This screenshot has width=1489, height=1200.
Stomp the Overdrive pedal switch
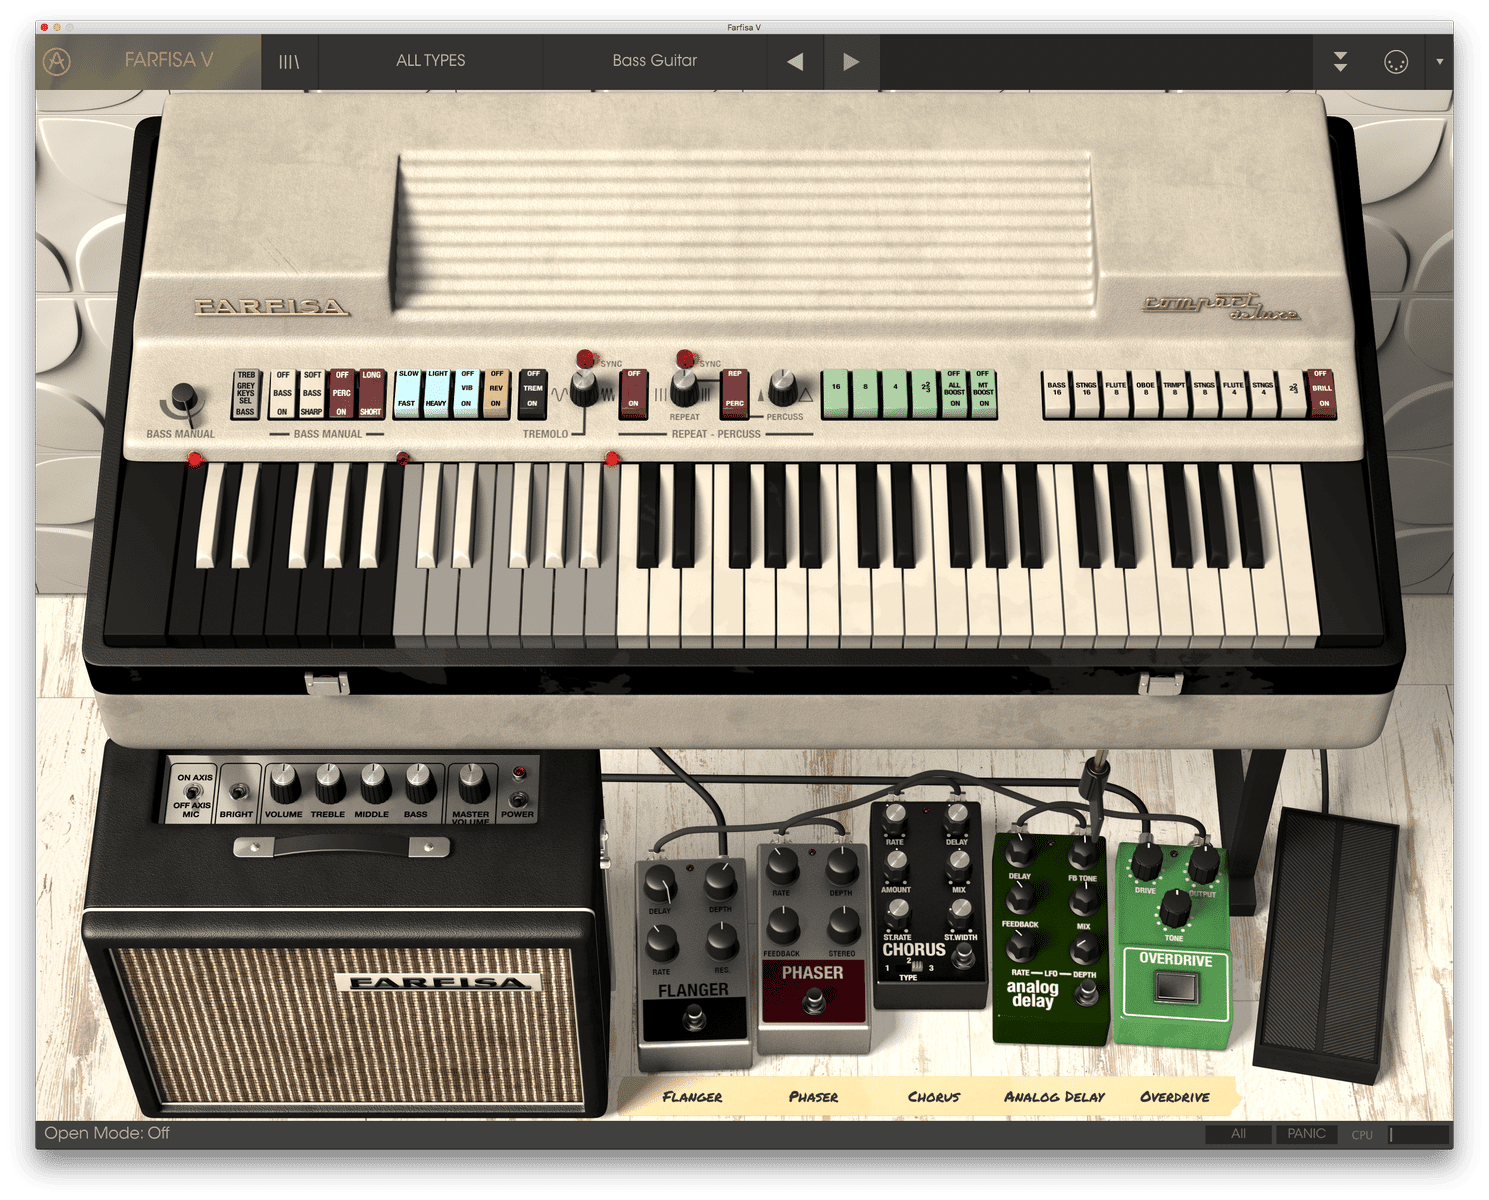tap(1175, 989)
